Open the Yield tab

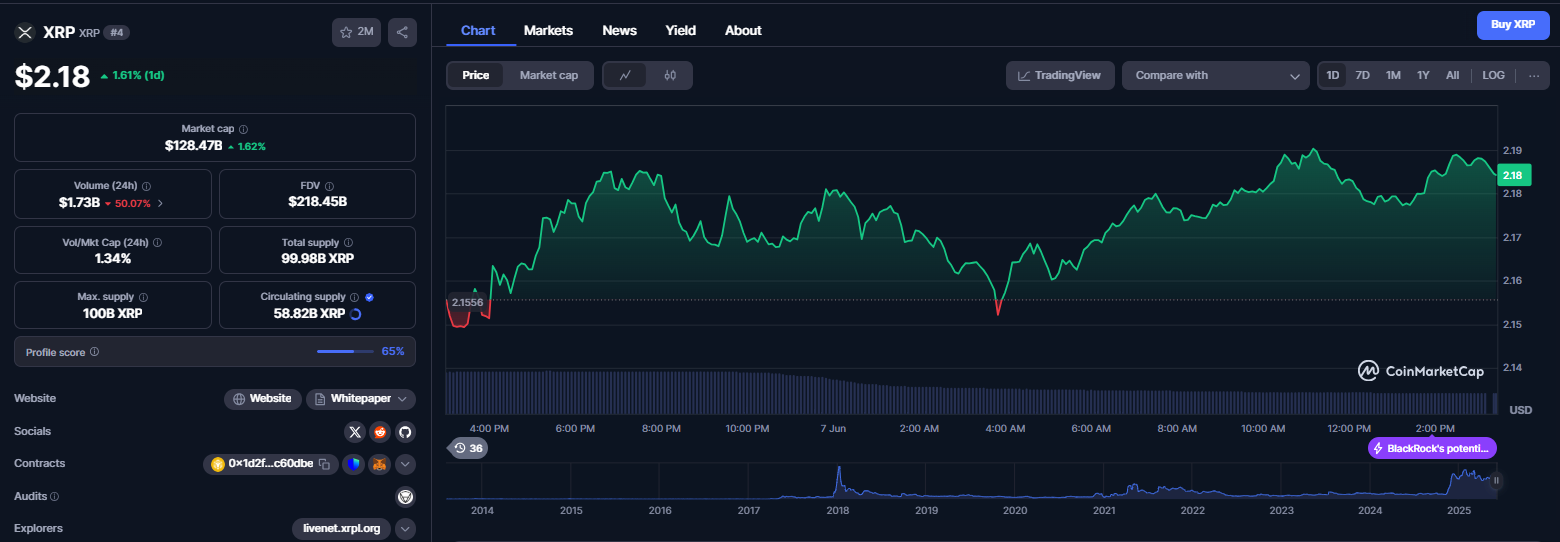point(681,30)
